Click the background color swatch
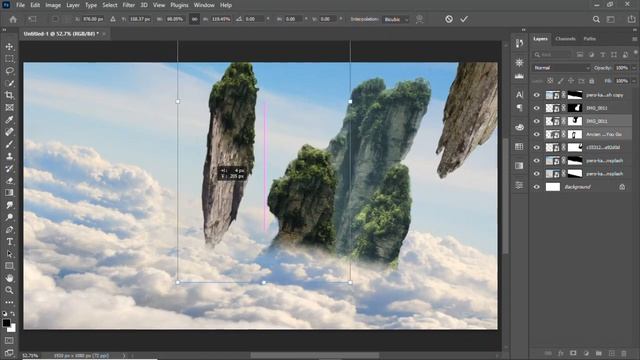 12,328
